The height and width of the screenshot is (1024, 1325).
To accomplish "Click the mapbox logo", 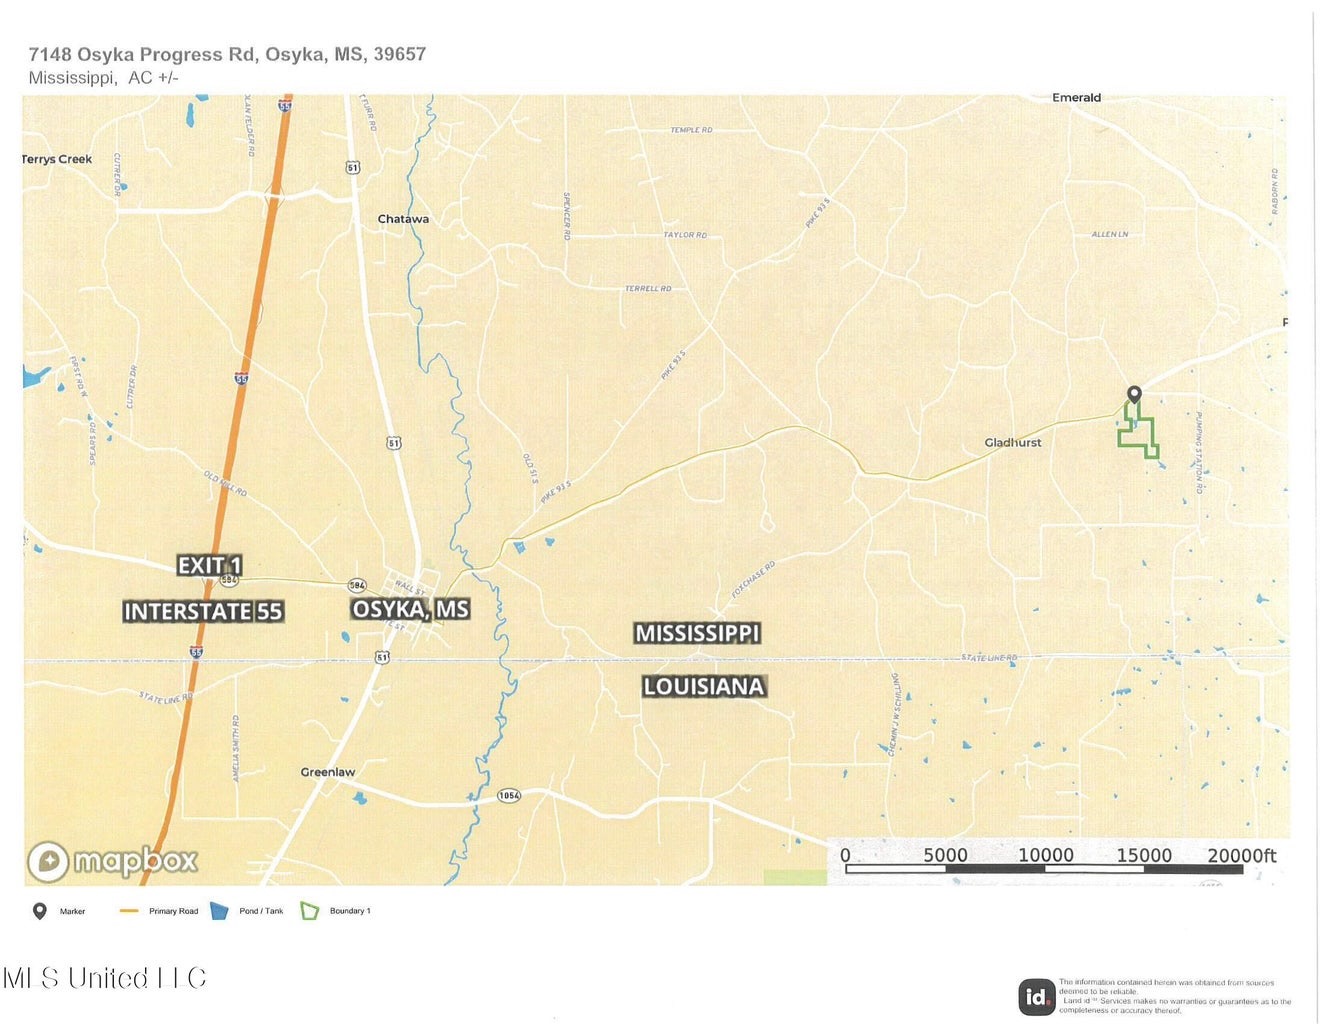I will 113,861.
